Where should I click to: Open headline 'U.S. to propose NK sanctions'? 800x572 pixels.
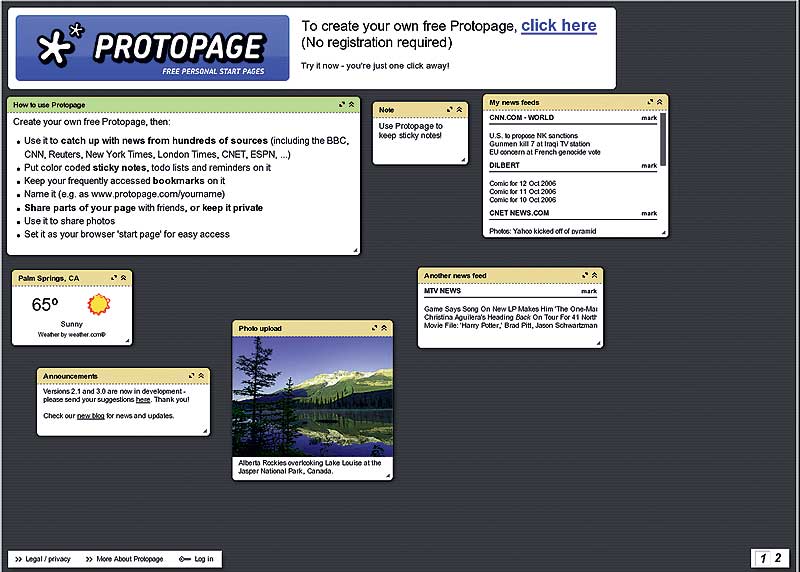point(533,136)
